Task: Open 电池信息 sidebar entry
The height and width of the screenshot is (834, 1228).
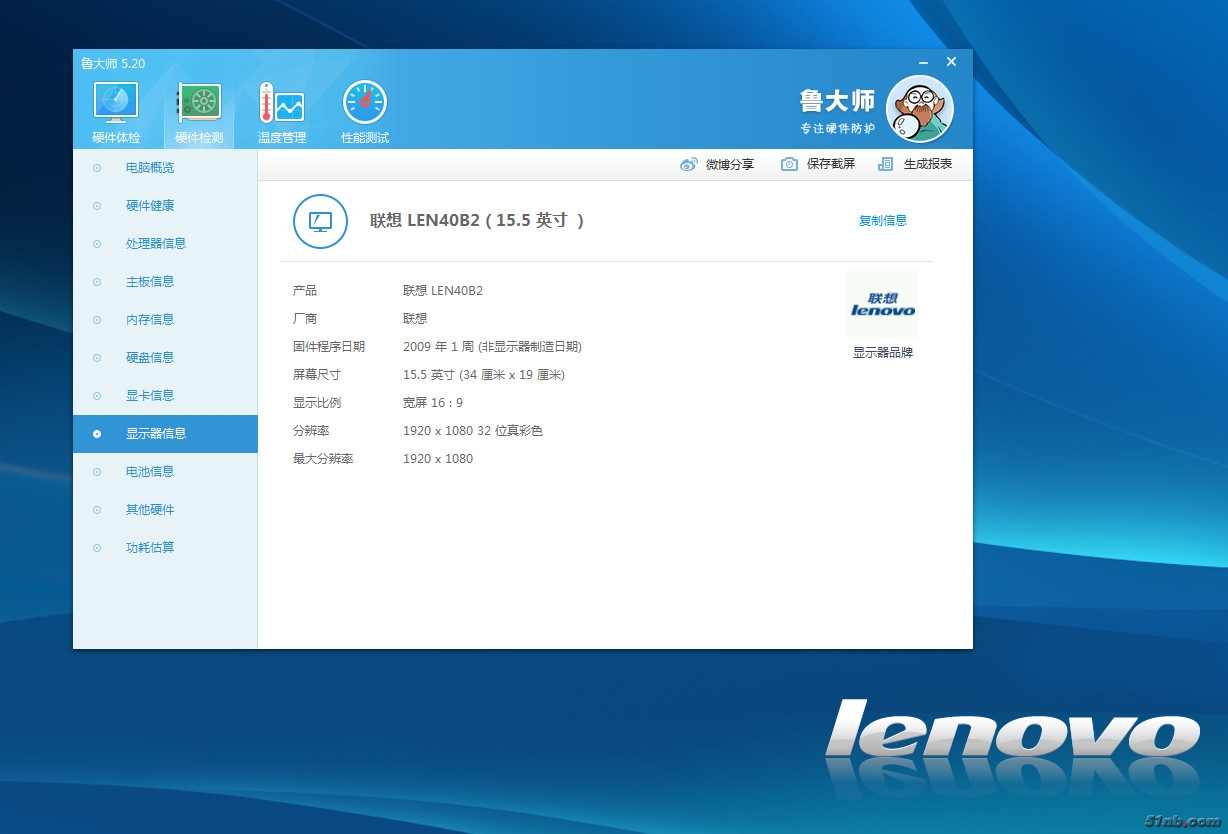Action: pos(150,472)
